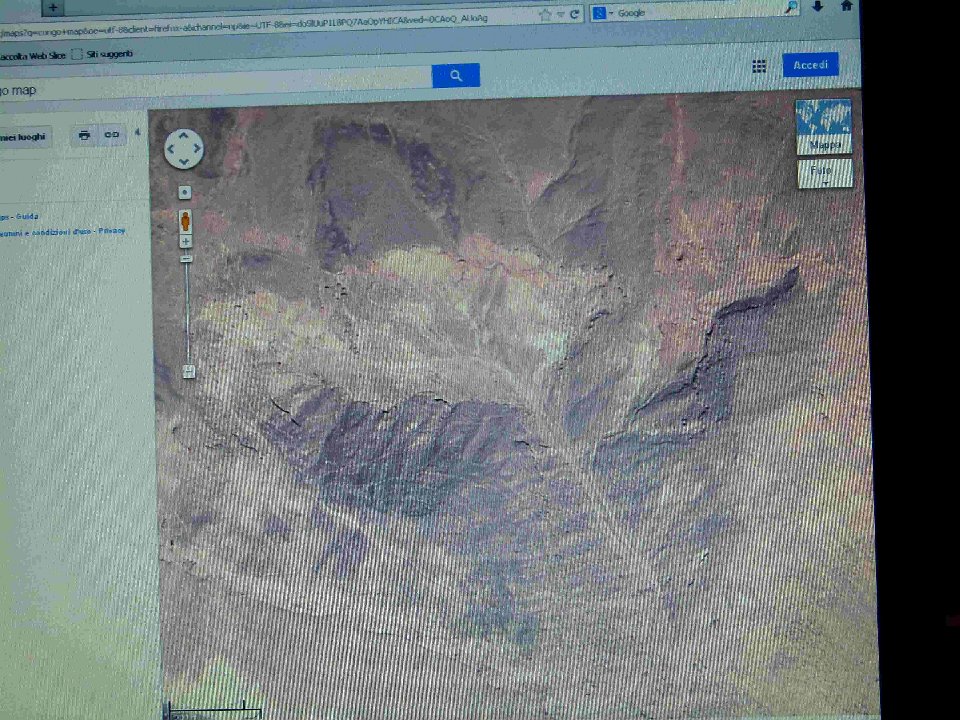
Task: Open a new browser tab
Action: pyautogui.click(x=53, y=6)
